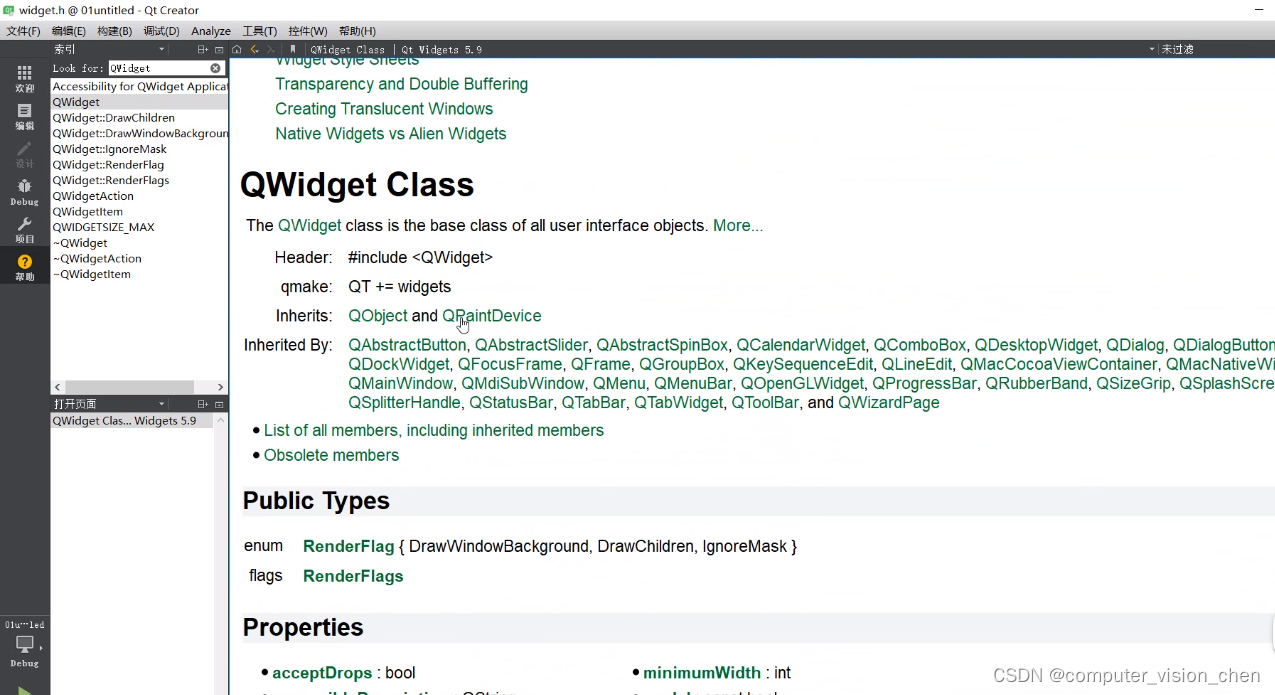Select QWidget::DrawChildren in the index
This screenshot has height=695, width=1275.
[x=140, y=118]
